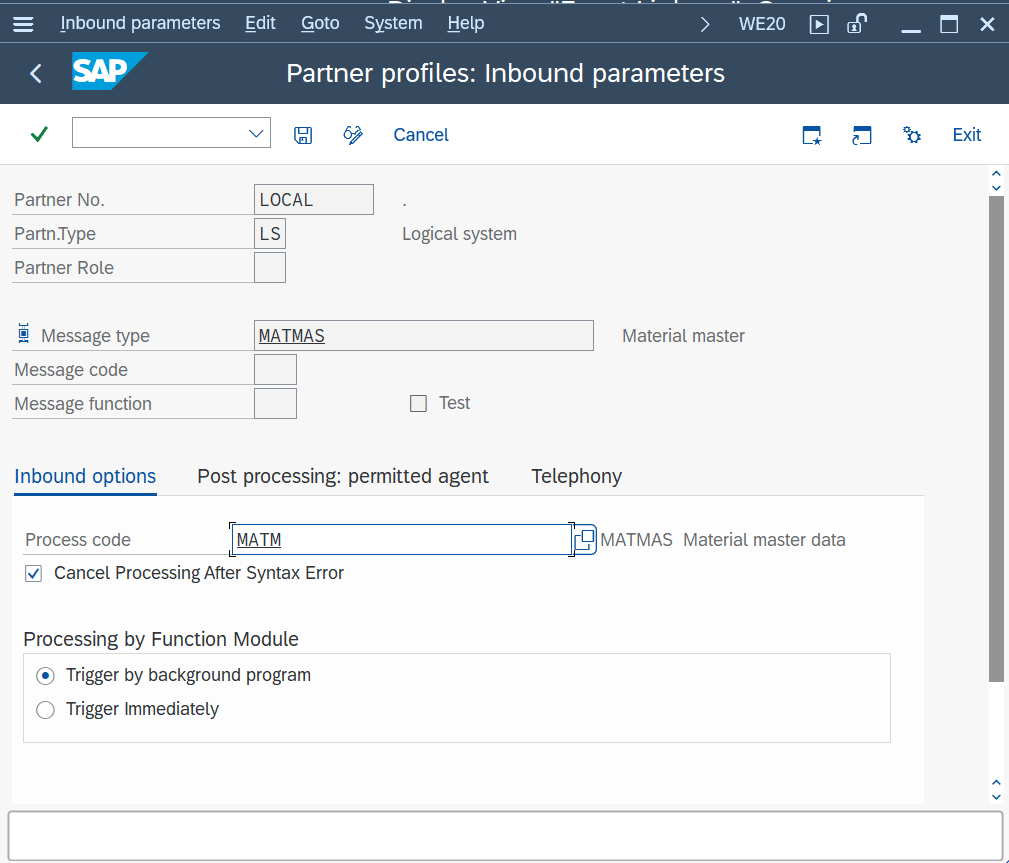Click the create new session window icon
Image resolution: width=1009 pixels, height=863 pixels.
click(x=812, y=135)
